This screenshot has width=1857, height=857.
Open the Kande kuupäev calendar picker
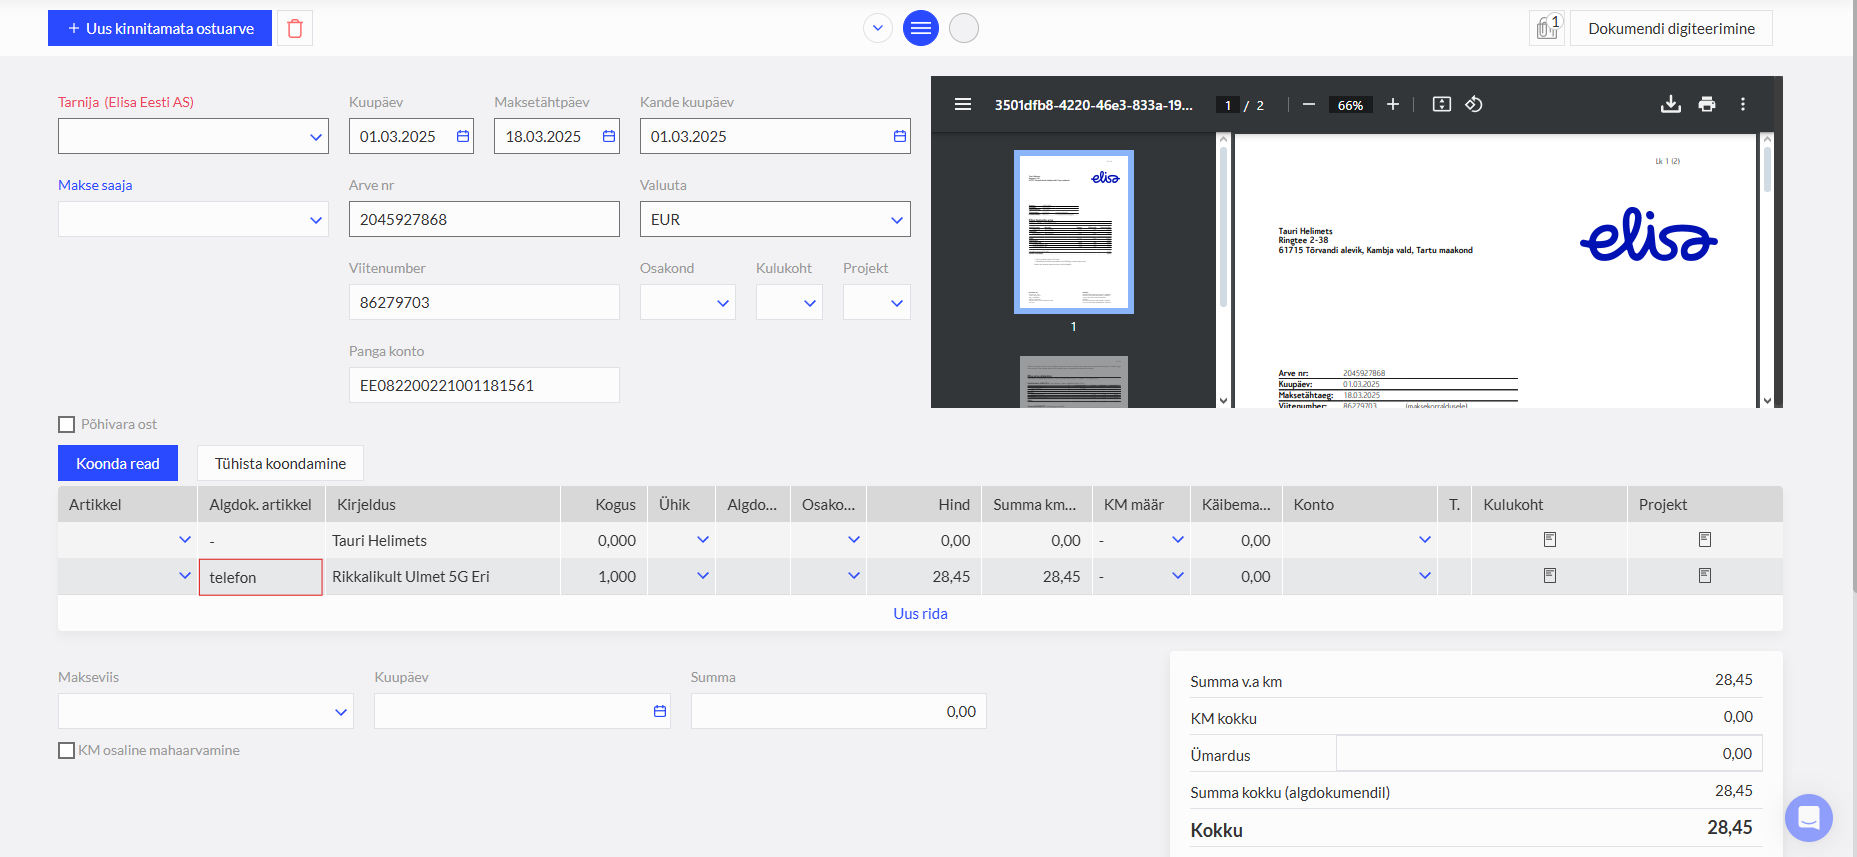tap(900, 136)
